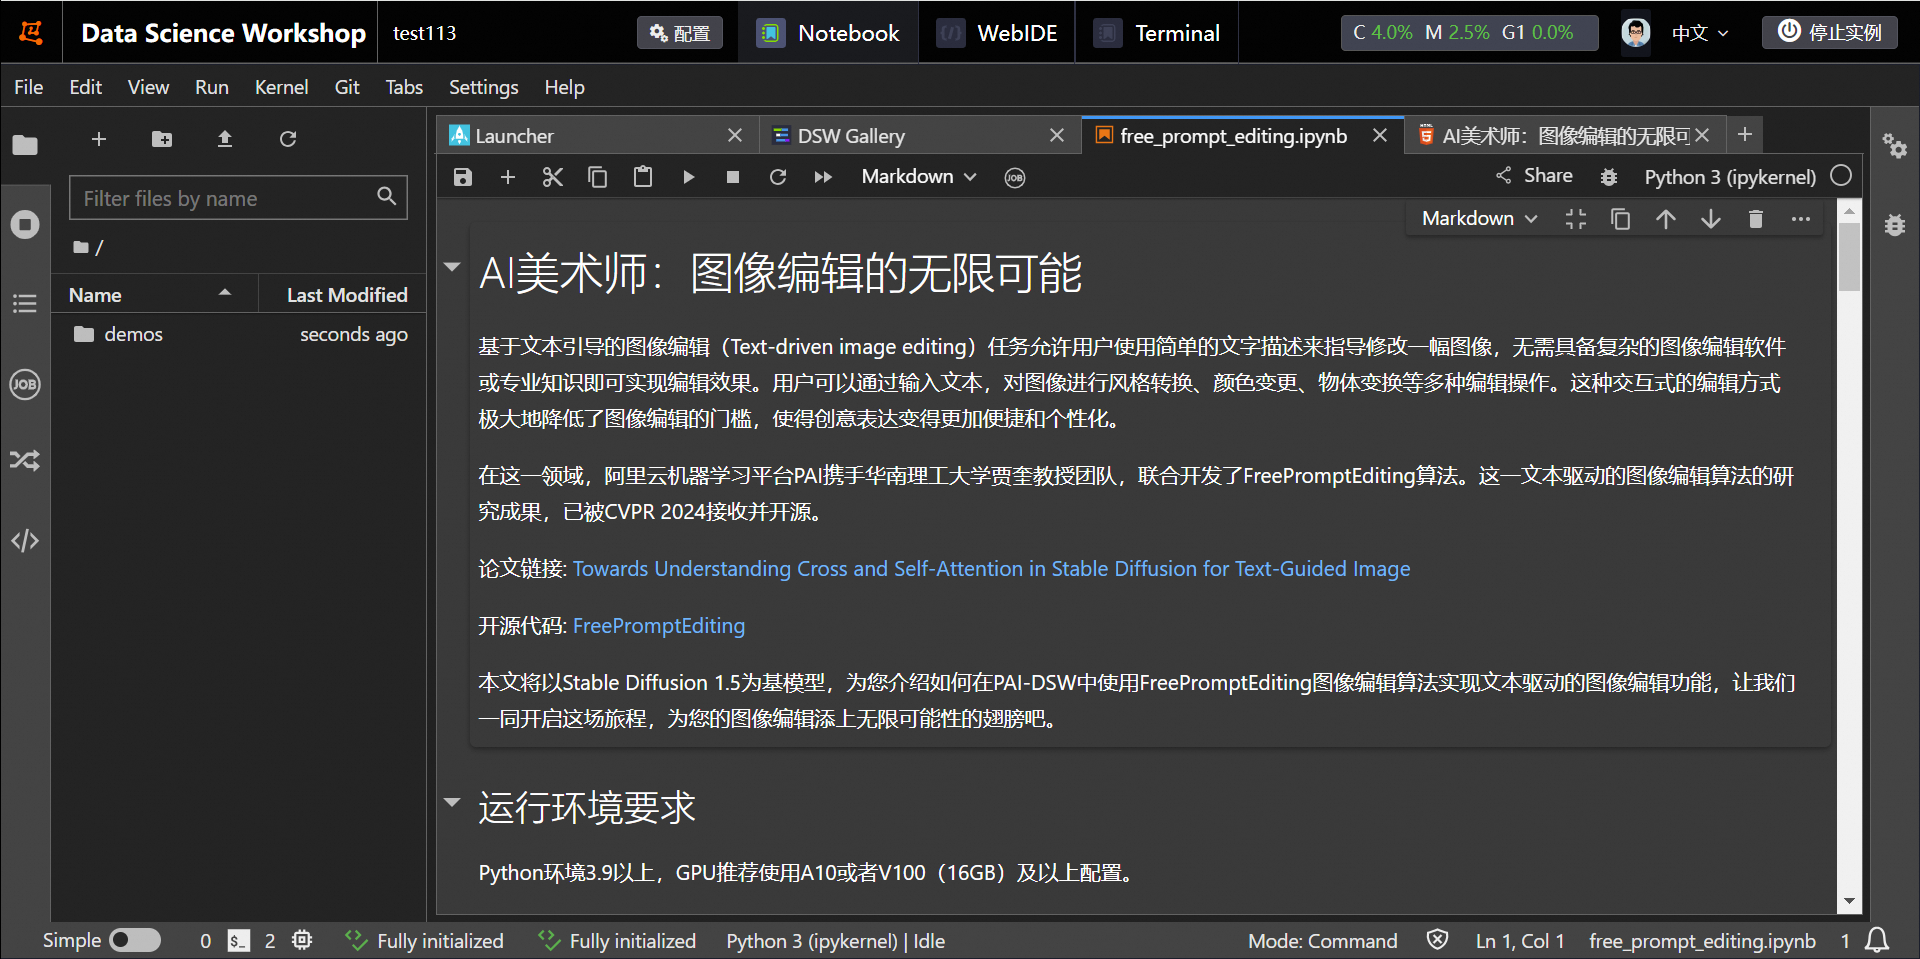
Task: Open the code snippet panel icon
Action: tap(25, 541)
